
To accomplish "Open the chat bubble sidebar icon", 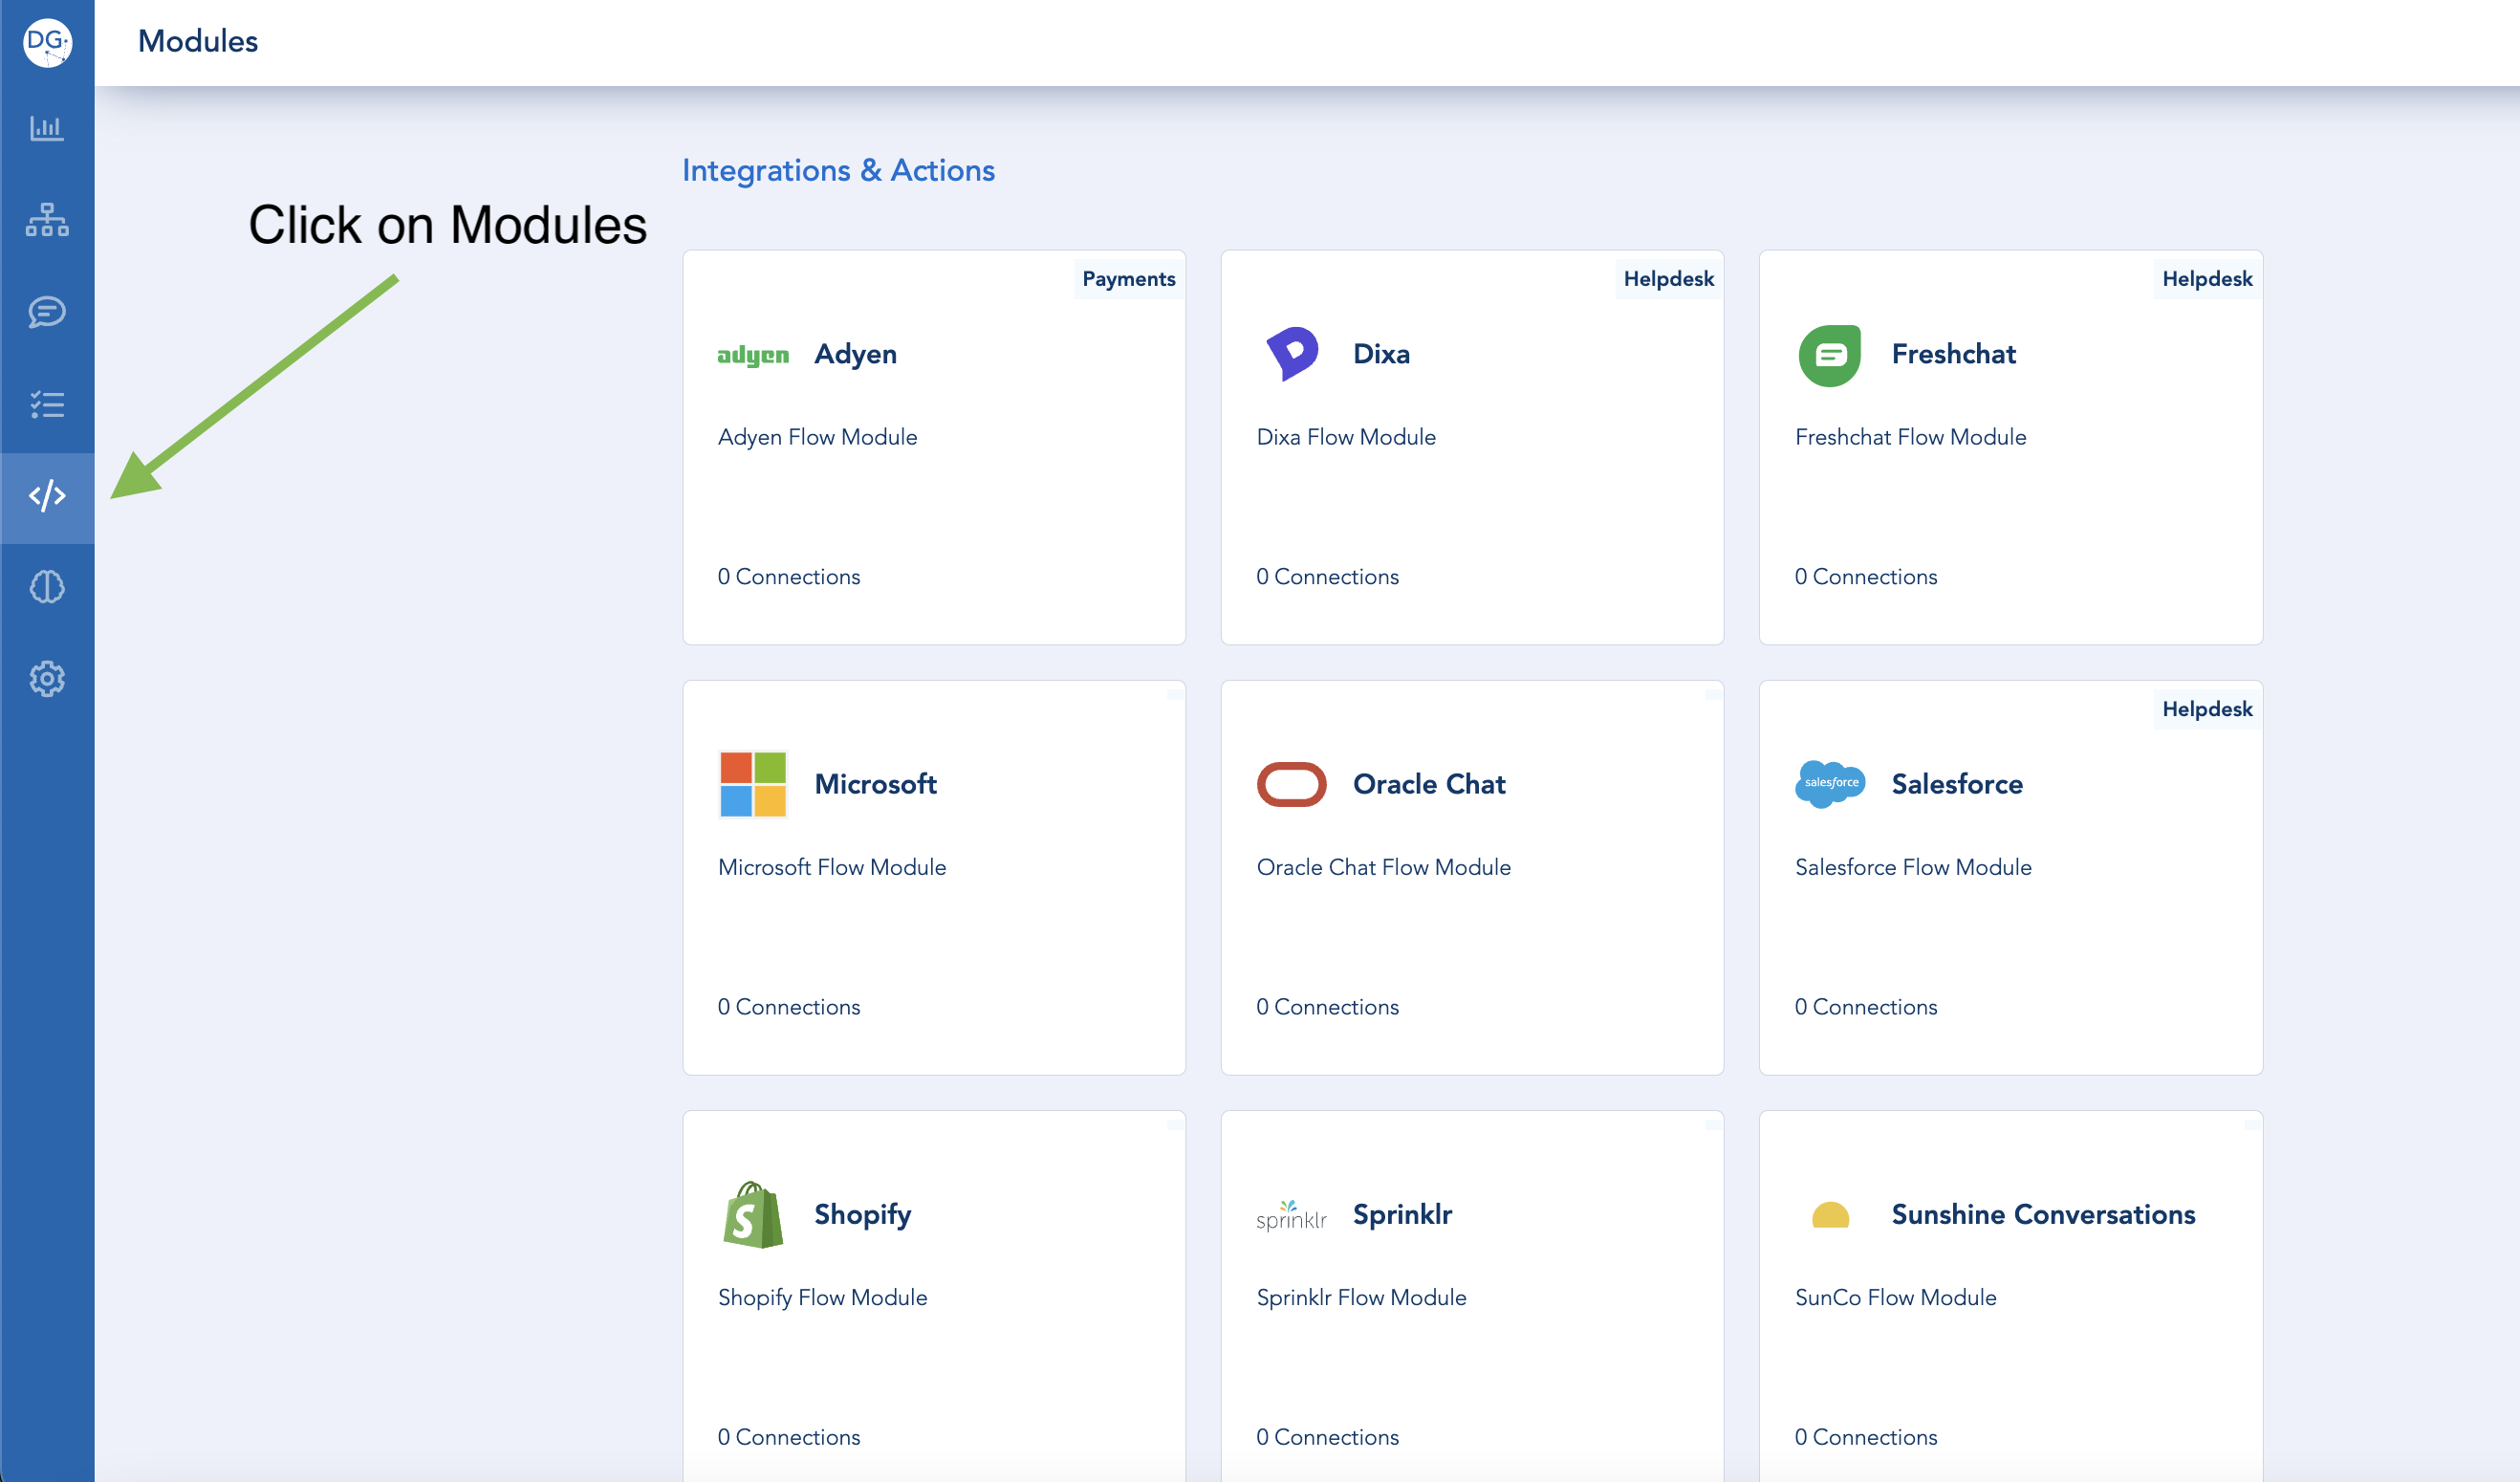I will pyautogui.click(x=47, y=312).
